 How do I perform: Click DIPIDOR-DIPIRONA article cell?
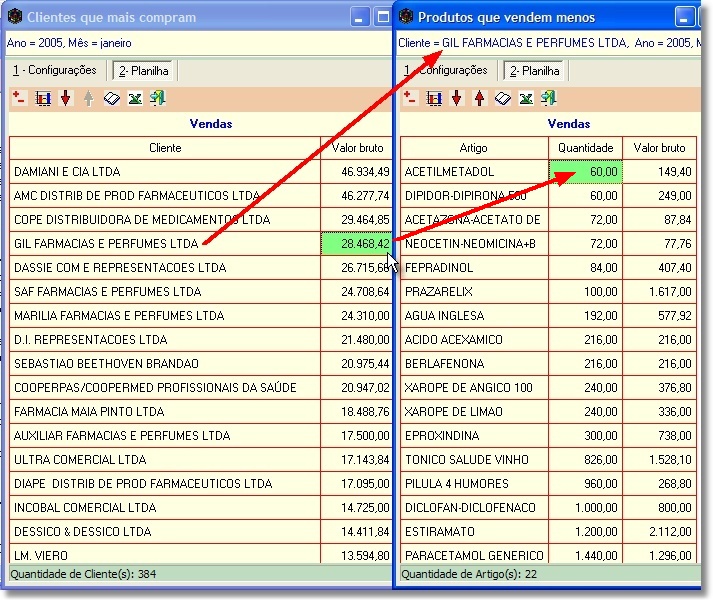point(474,196)
